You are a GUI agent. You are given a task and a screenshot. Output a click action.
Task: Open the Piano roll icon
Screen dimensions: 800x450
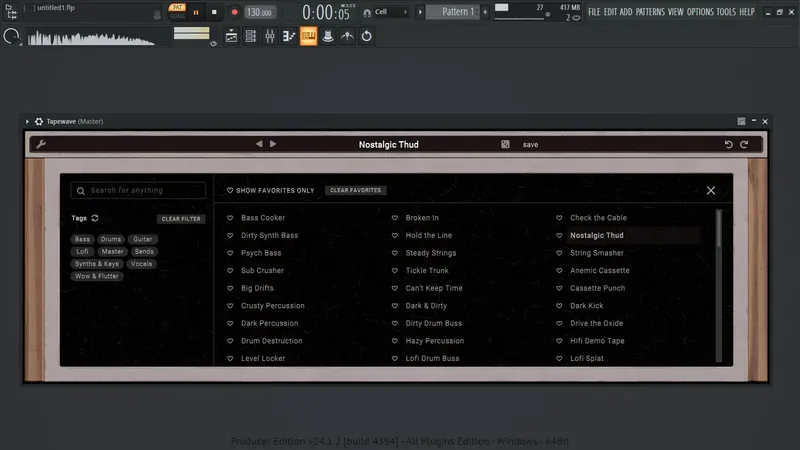click(x=289, y=36)
